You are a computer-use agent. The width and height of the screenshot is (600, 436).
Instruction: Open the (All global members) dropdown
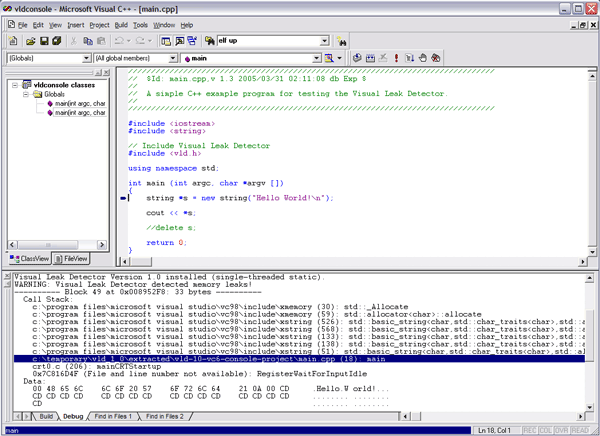pyautogui.click(x=174, y=59)
